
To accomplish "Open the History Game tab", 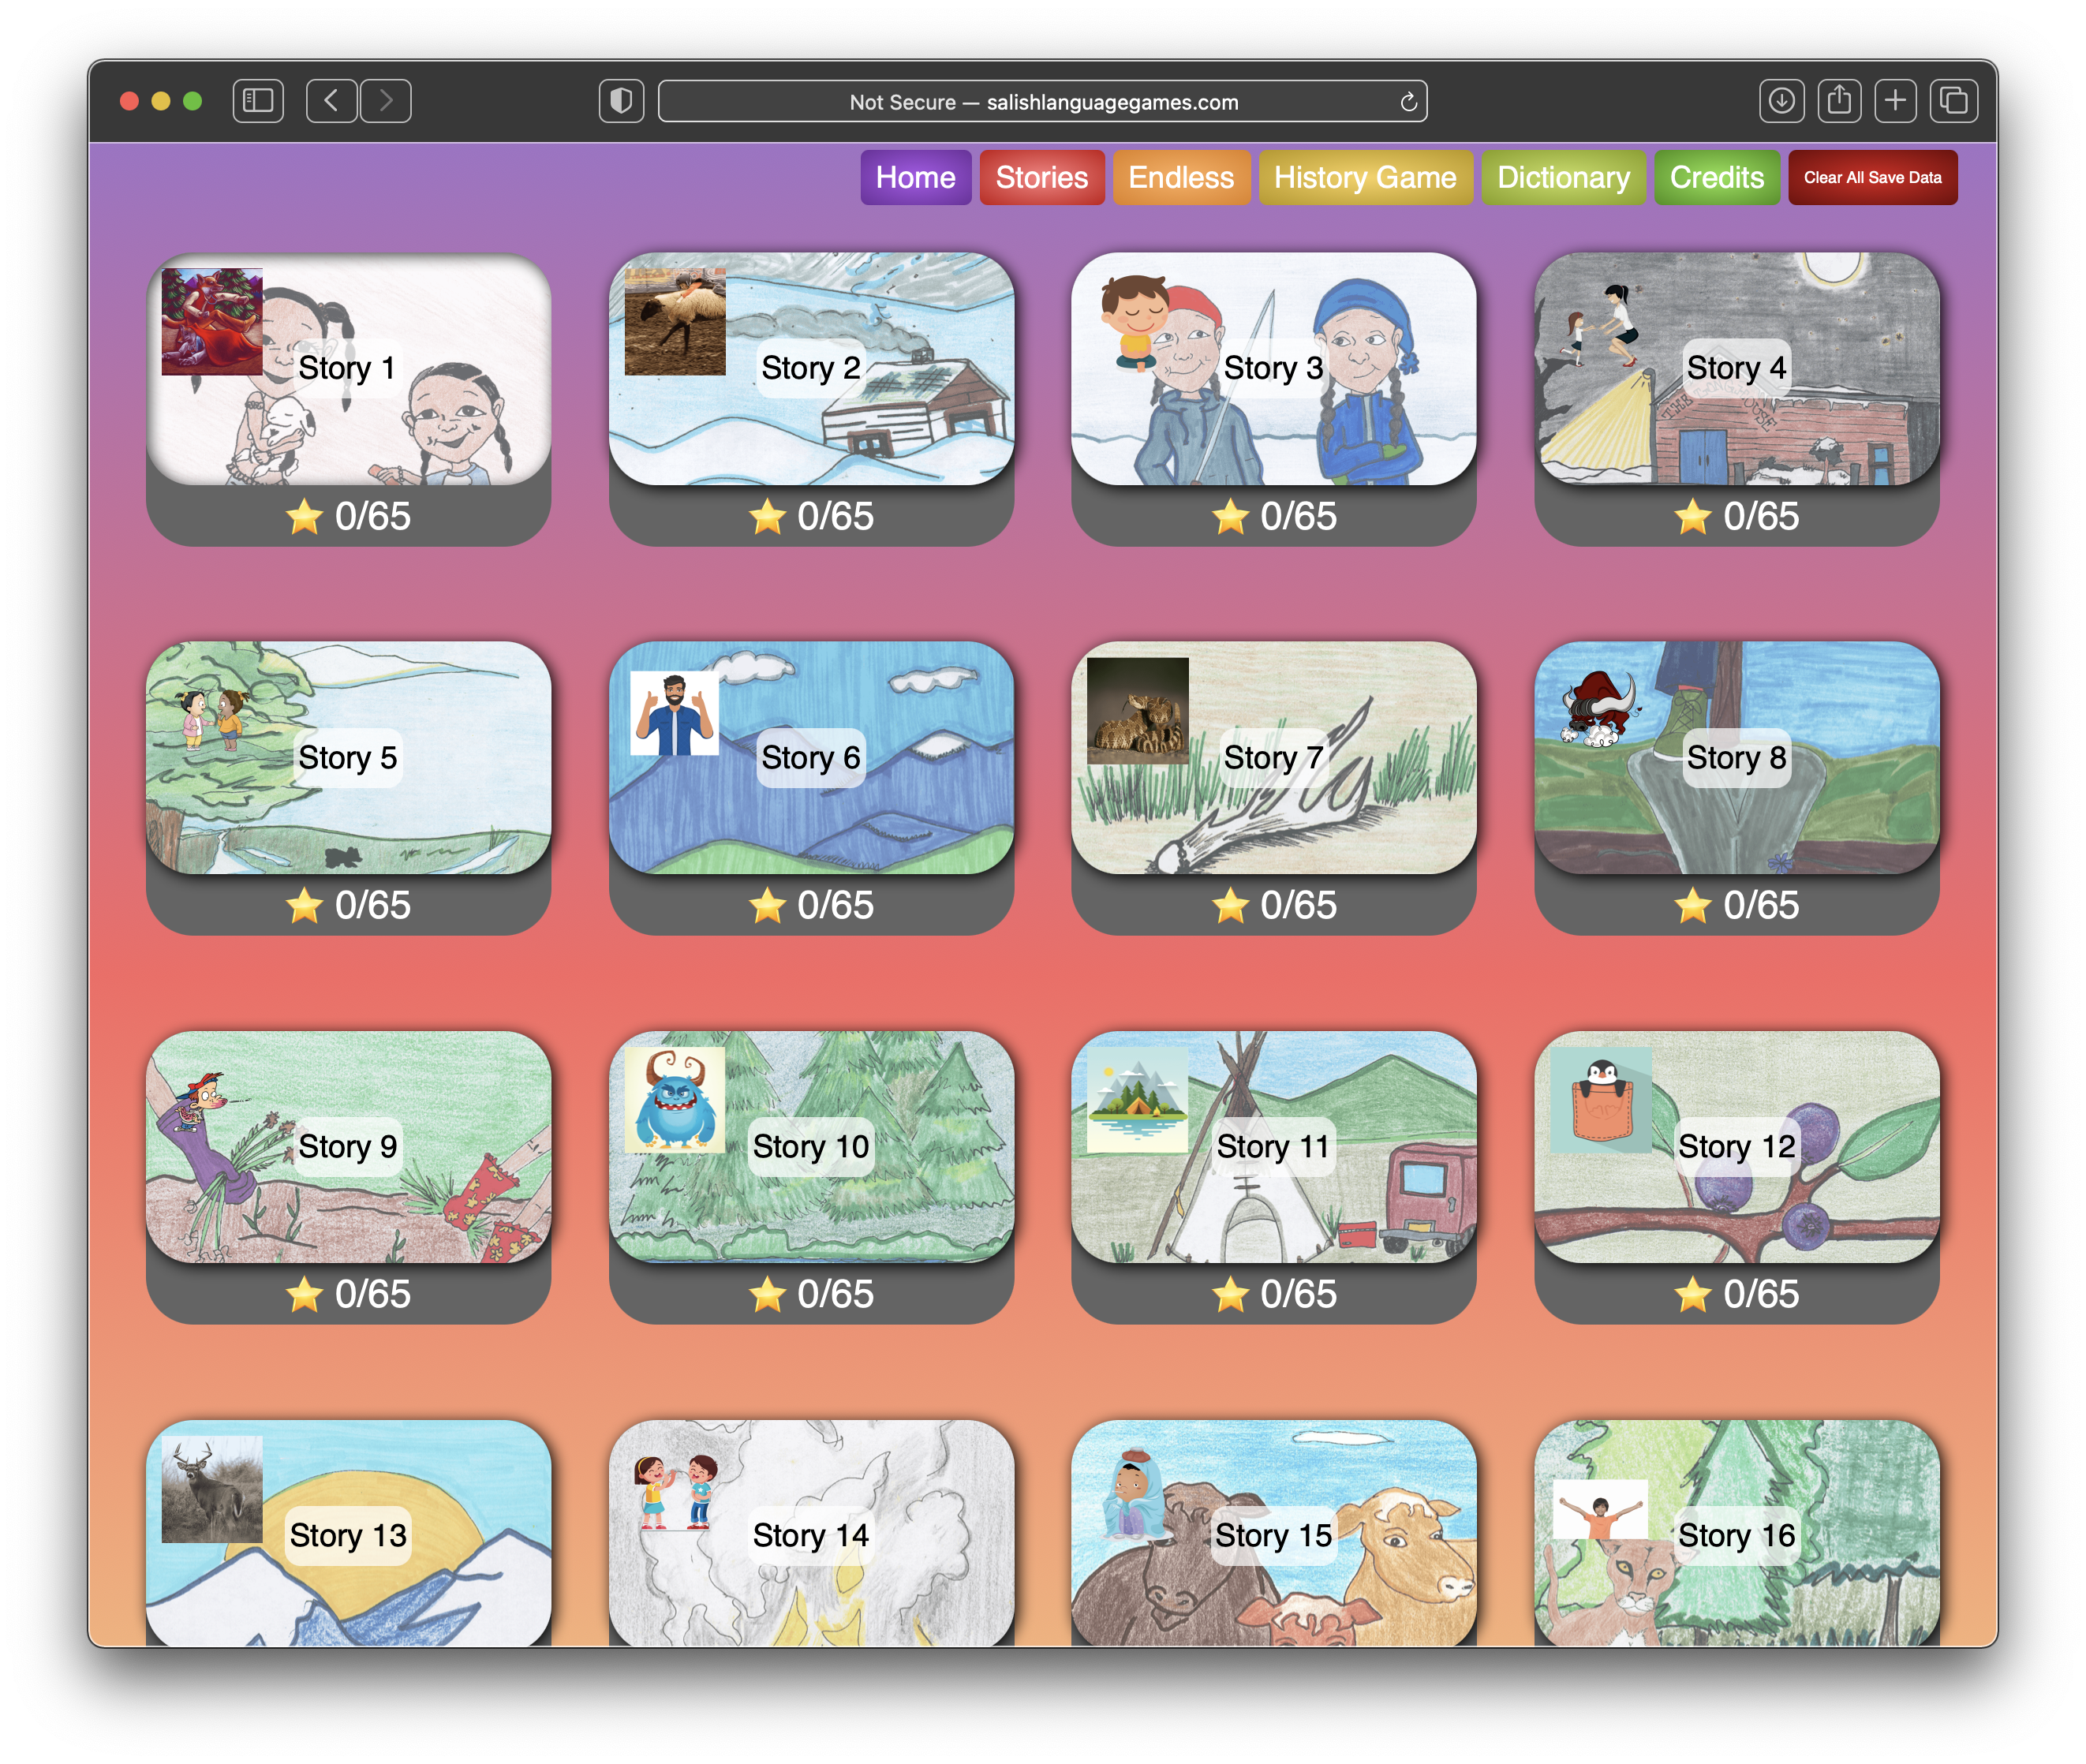I will (x=1364, y=178).
